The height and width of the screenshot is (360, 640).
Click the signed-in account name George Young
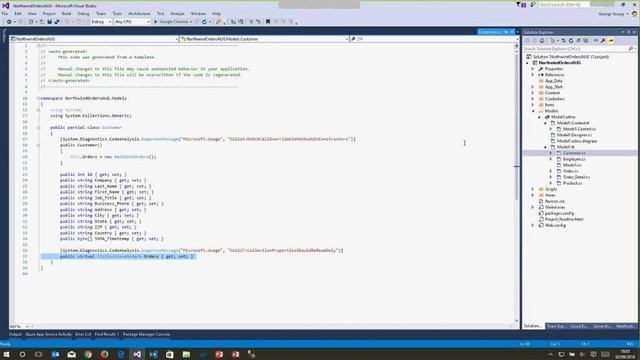[x=611, y=14]
